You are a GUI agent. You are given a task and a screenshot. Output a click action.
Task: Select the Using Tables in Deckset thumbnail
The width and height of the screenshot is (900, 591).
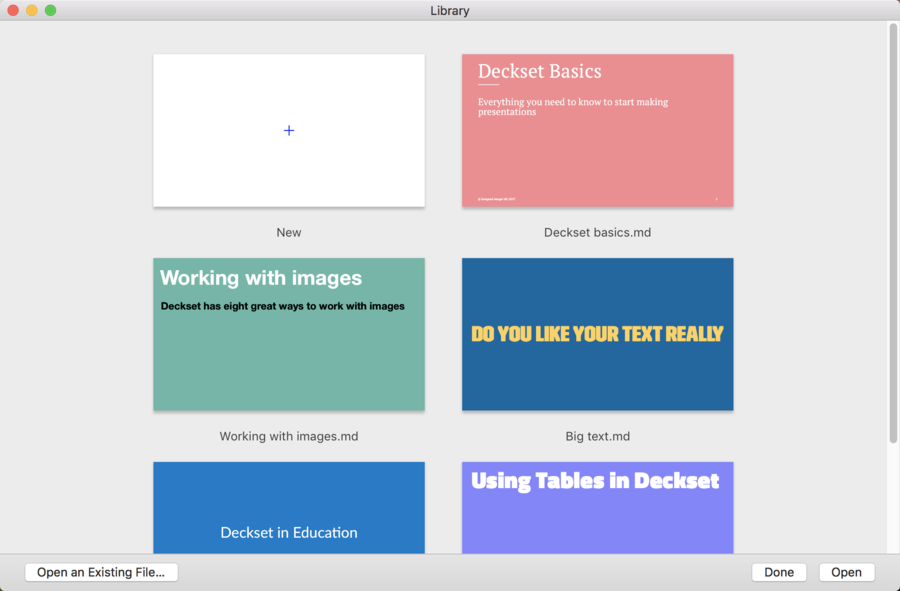tap(598, 507)
